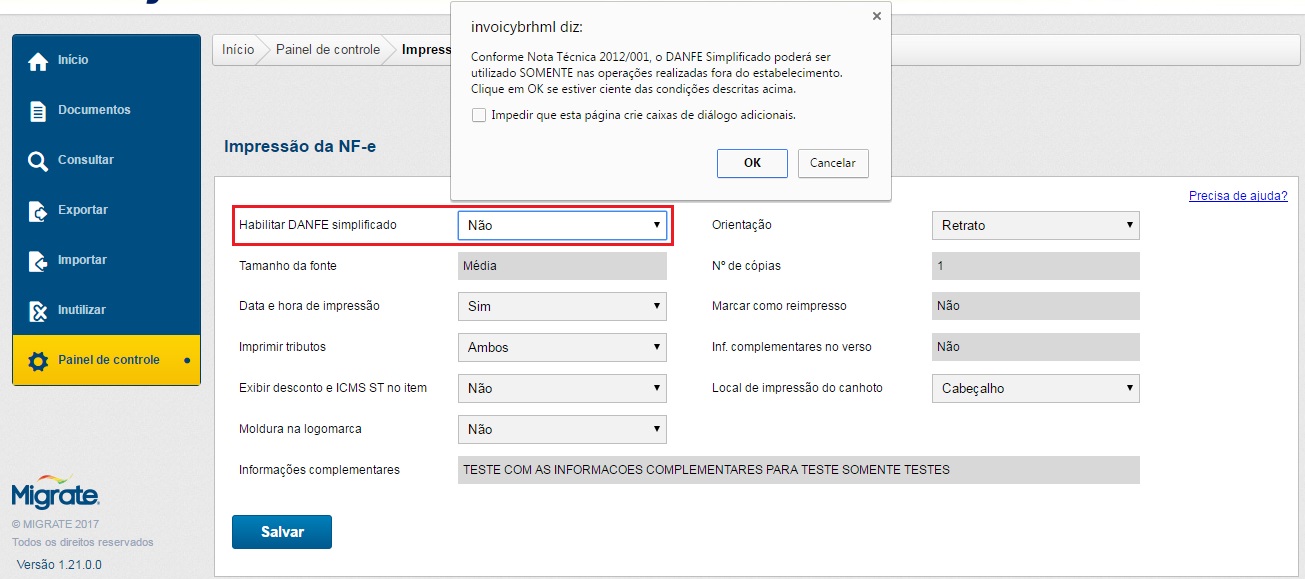Click the Painel de controle gear icon
Image resolution: width=1305 pixels, height=579 pixels.
click(38, 361)
